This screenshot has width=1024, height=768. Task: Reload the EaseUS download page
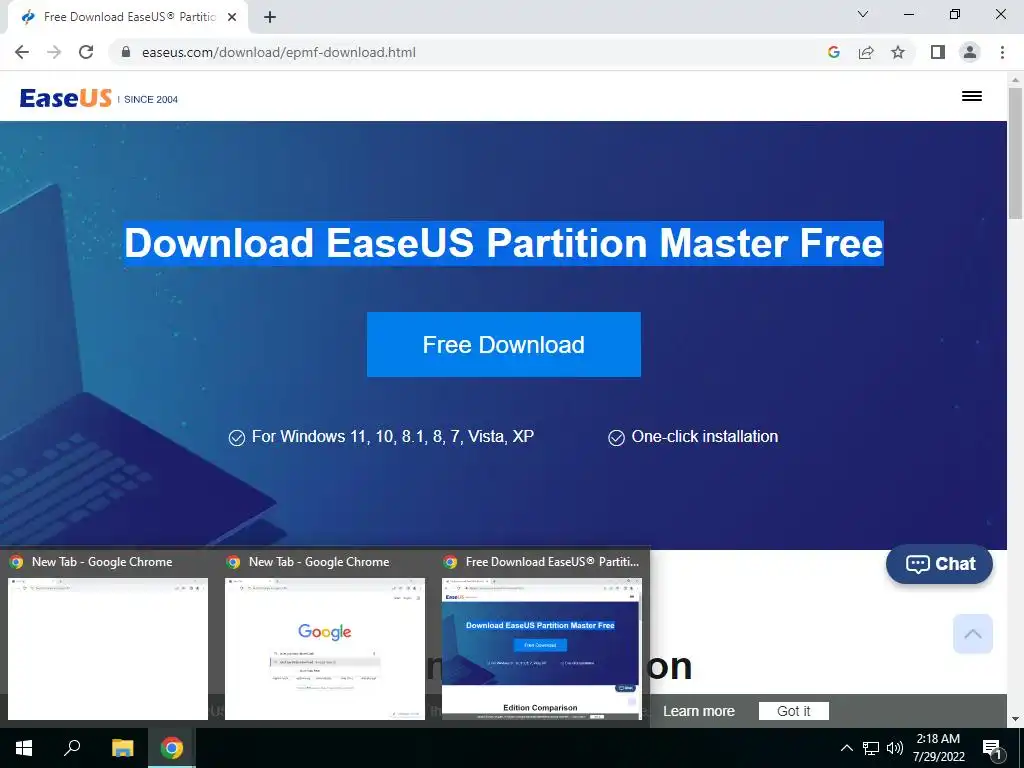tap(86, 52)
